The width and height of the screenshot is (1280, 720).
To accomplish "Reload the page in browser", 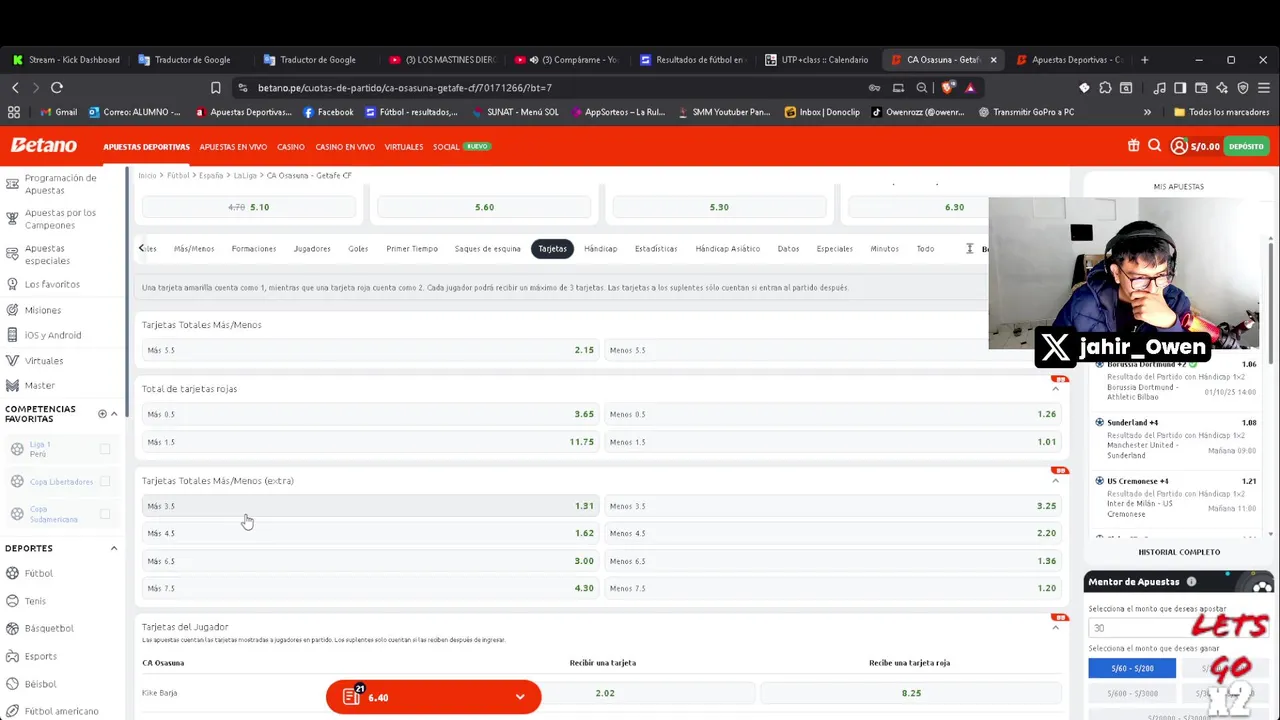I will [57, 88].
